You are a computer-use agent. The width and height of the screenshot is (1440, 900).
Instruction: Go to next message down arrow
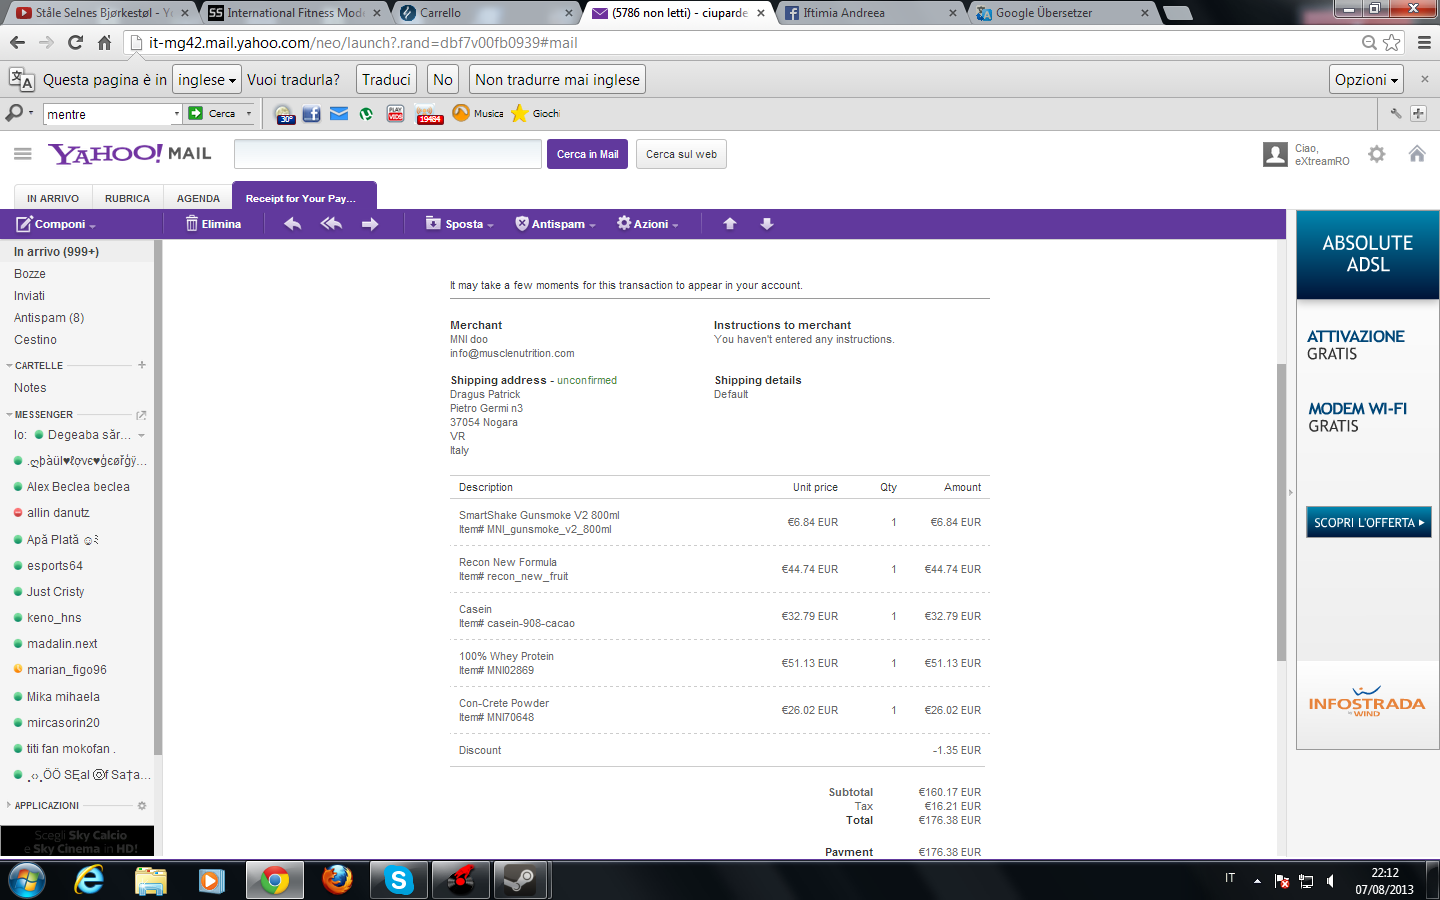[x=767, y=224]
